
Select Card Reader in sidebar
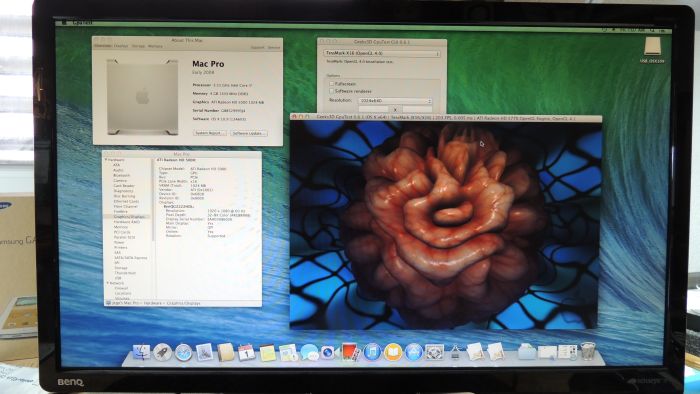(x=124, y=186)
